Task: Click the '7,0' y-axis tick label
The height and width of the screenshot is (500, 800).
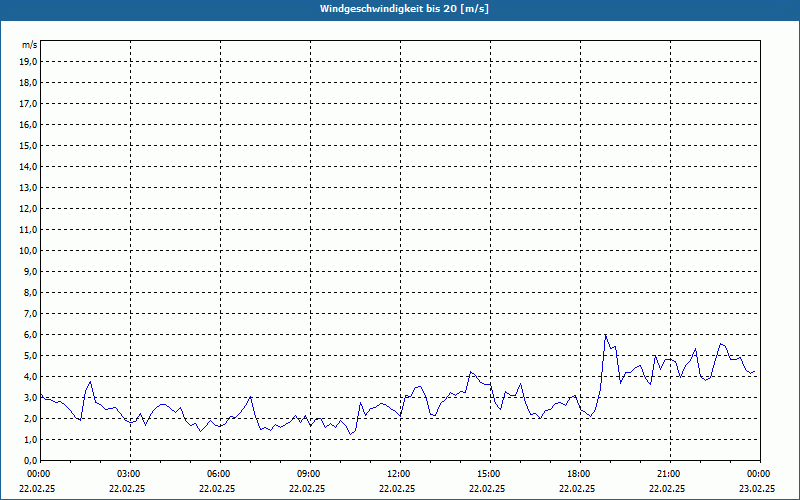Action: (30, 313)
